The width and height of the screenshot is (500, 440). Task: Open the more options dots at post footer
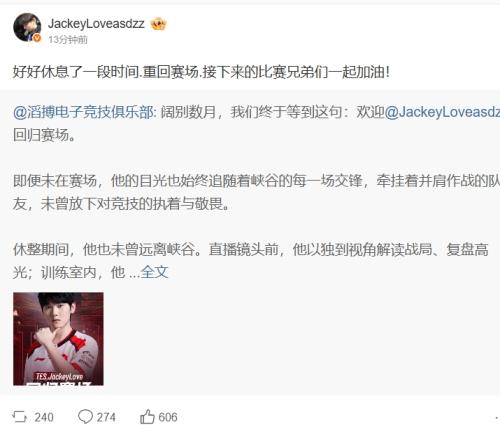pyautogui.click(x=497, y=417)
